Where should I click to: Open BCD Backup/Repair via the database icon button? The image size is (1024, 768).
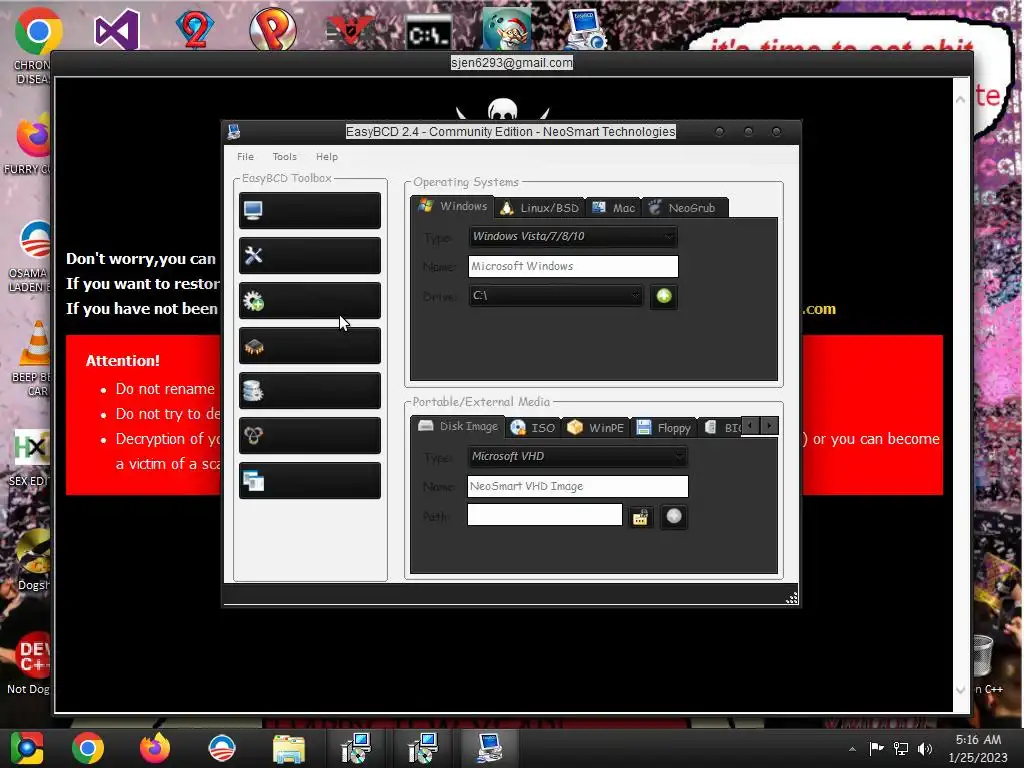click(310, 391)
